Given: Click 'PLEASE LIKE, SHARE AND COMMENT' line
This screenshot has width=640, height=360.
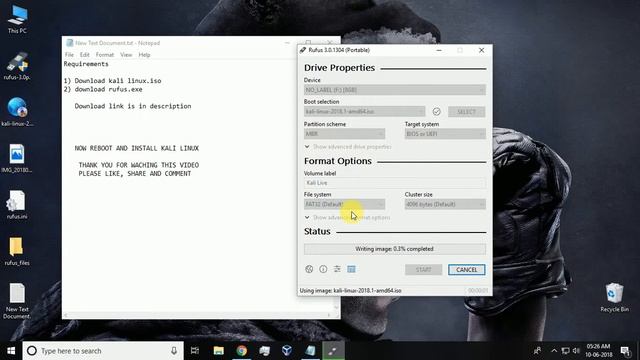Looking at the screenshot, I should pyautogui.click(x=135, y=173).
